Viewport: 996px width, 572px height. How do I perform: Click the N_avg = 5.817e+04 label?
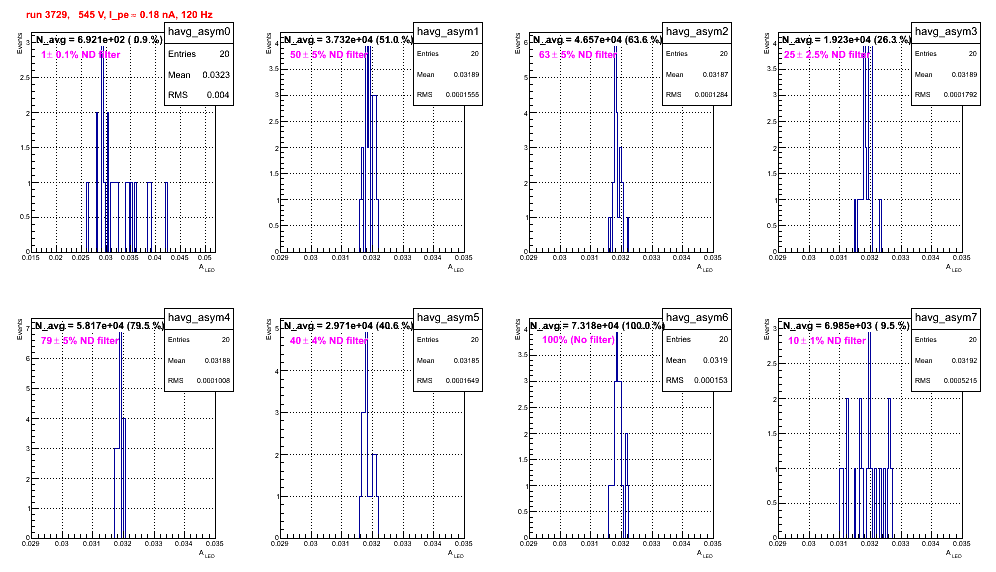pos(99,325)
